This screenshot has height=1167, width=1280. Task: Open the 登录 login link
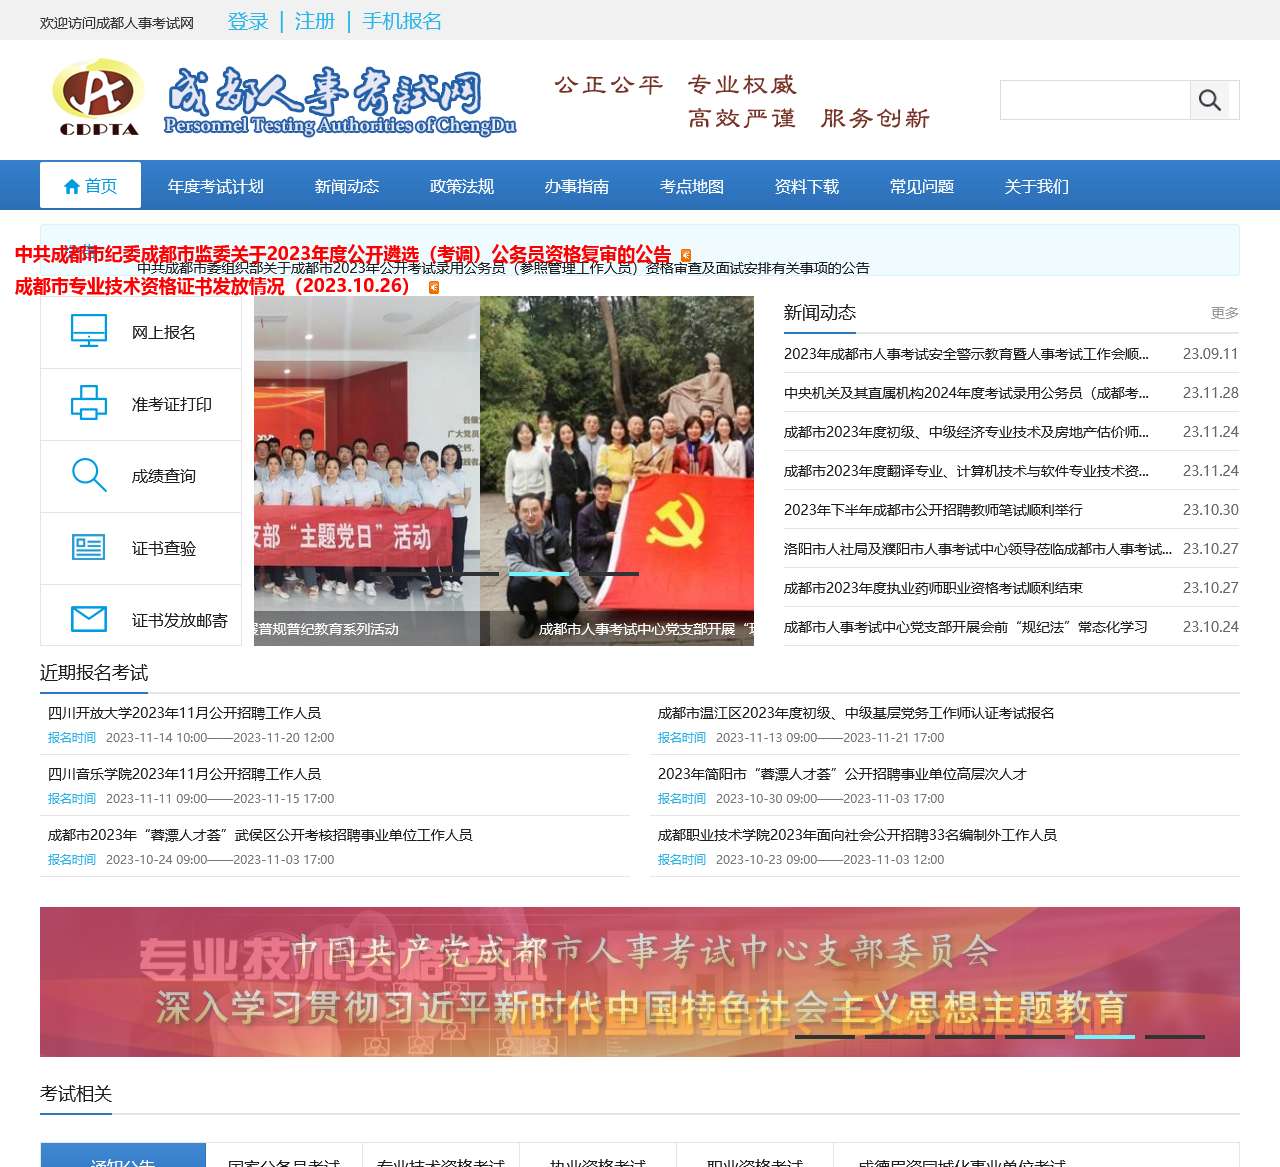[x=248, y=21]
